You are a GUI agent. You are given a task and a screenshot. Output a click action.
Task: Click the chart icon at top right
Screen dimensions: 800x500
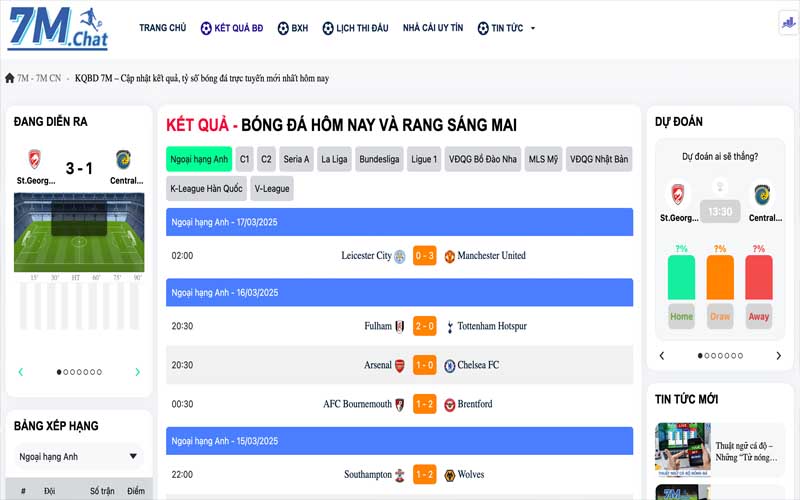pyautogui.click(x=789, y=22)
